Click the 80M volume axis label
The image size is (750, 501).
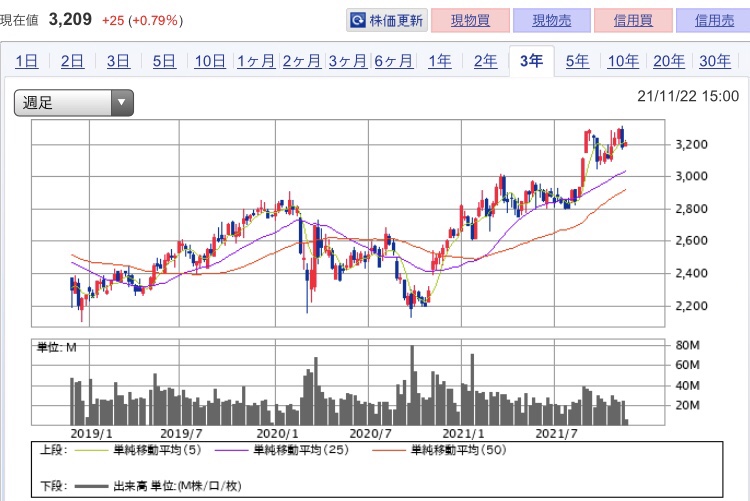click(688, 345)
